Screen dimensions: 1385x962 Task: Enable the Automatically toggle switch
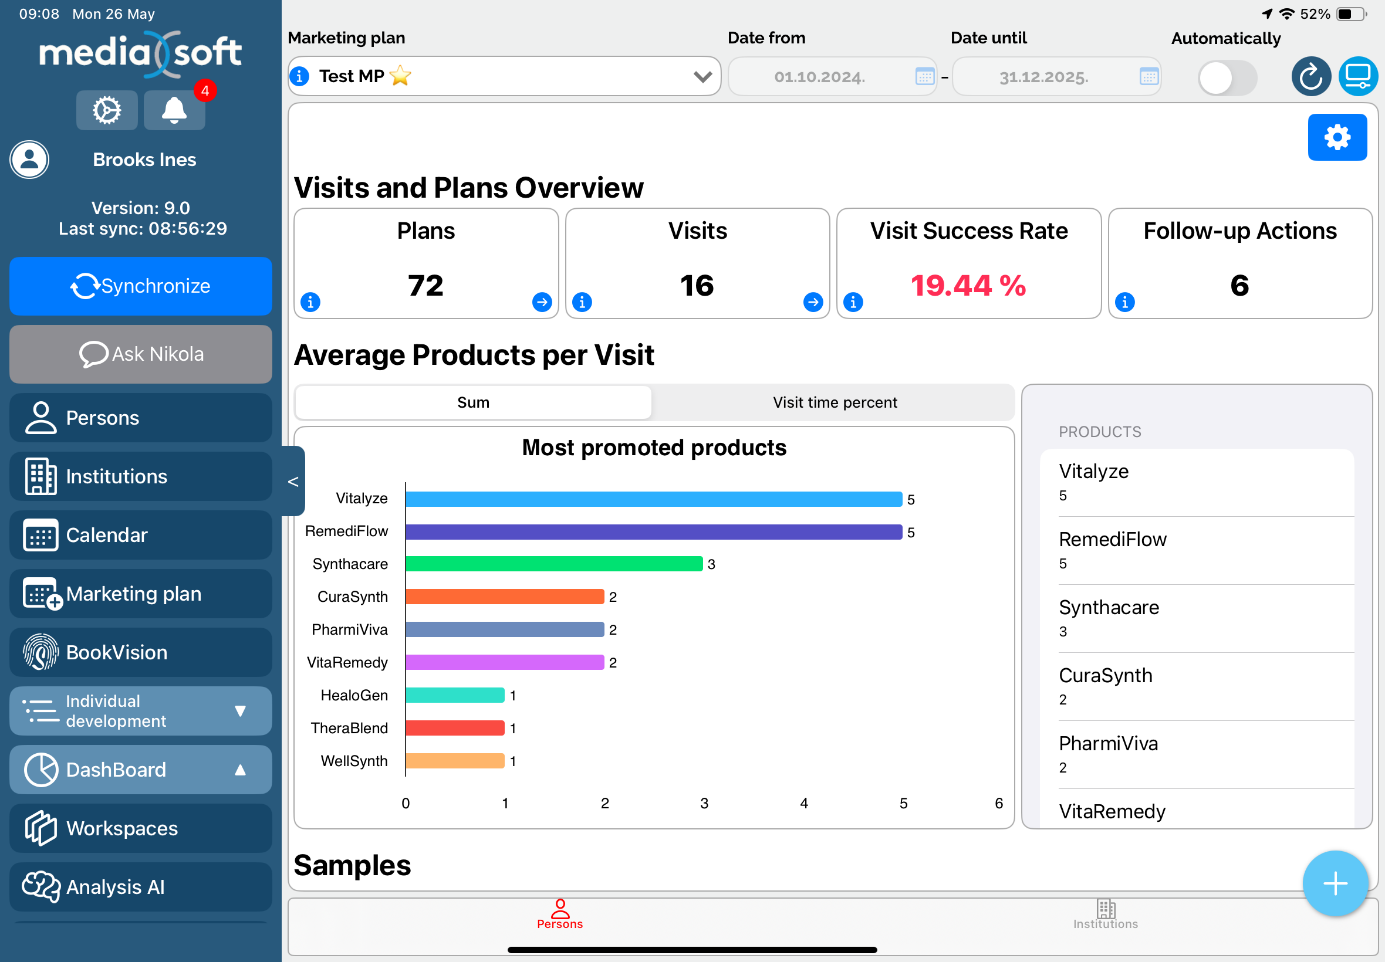pos(1227,77)
